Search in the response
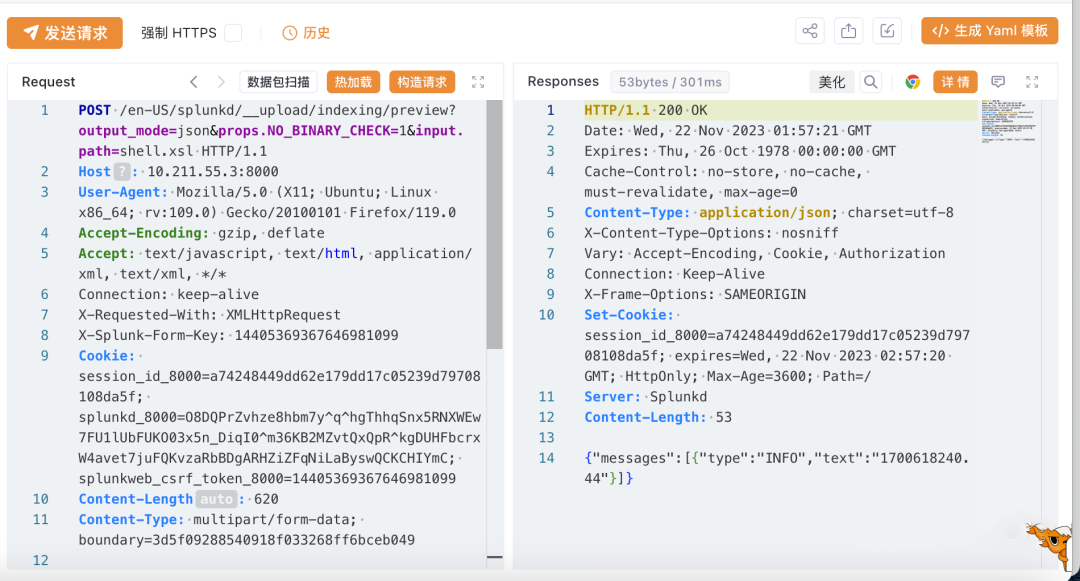The height and width of the screenshot is (581, 1080). [871, 82]
